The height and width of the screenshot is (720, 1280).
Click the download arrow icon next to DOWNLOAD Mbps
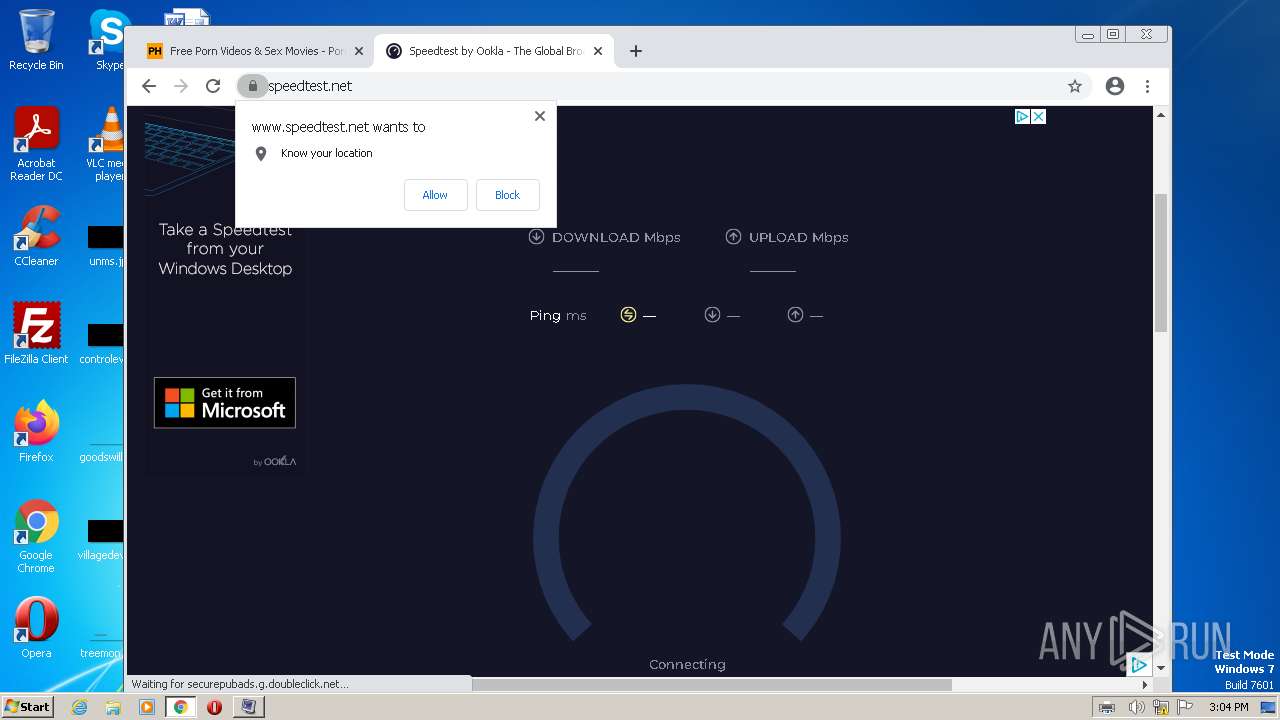coord(536,237)
